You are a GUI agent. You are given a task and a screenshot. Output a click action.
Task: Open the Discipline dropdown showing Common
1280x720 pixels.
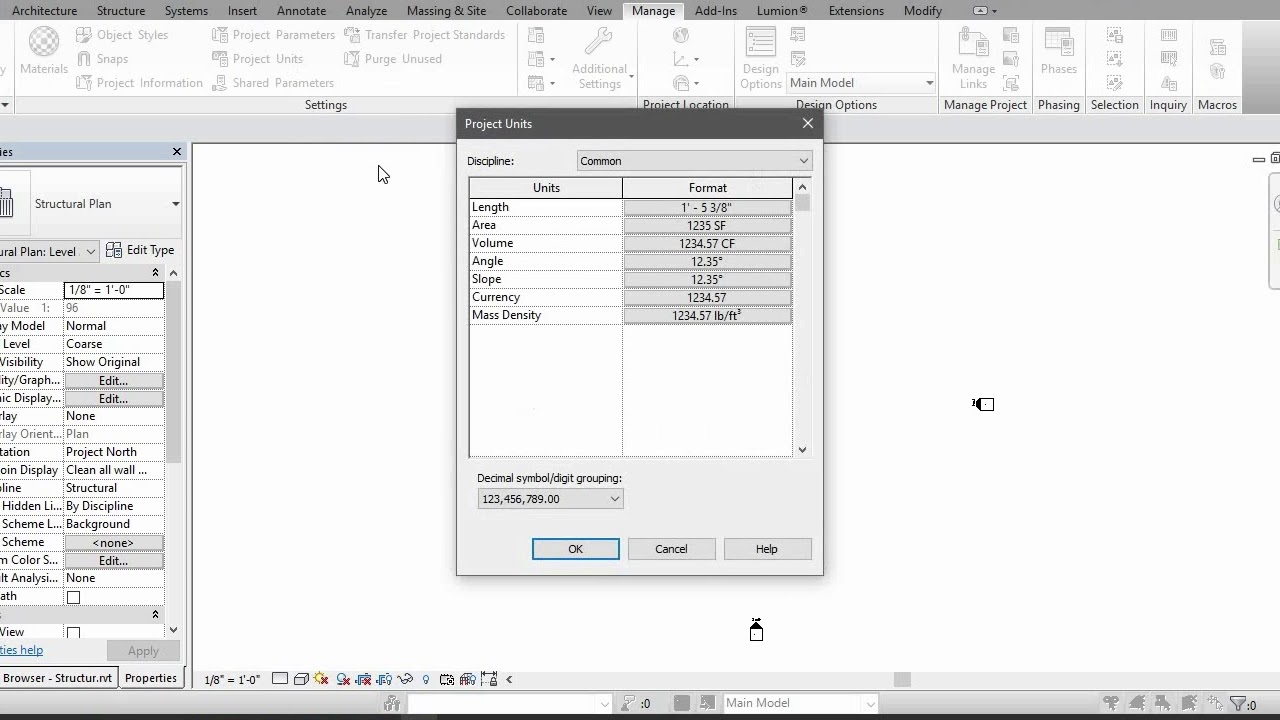click(694, 161)
